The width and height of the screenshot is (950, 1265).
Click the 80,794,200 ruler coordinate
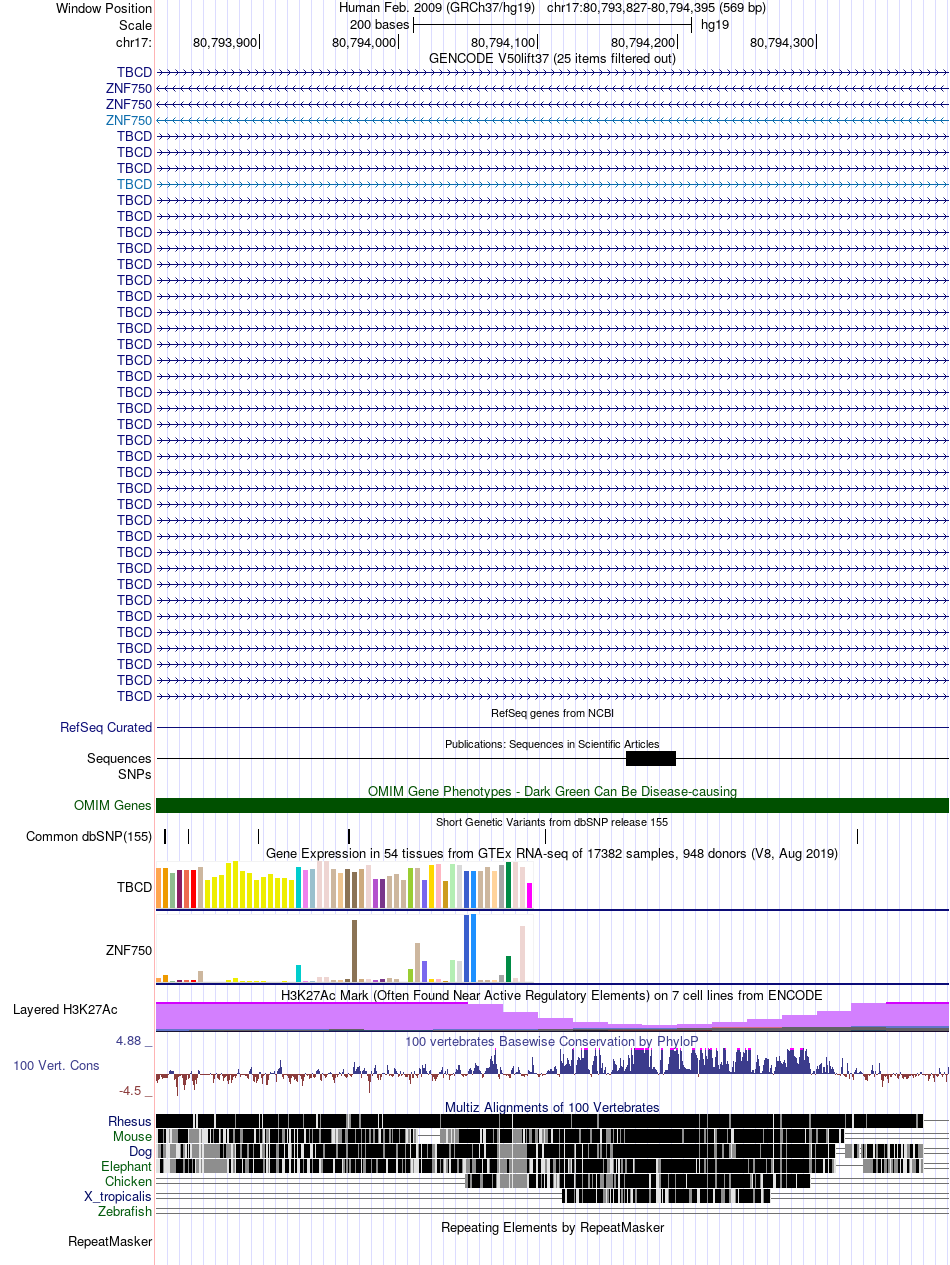pyautogui.click(x=643, y=42)
